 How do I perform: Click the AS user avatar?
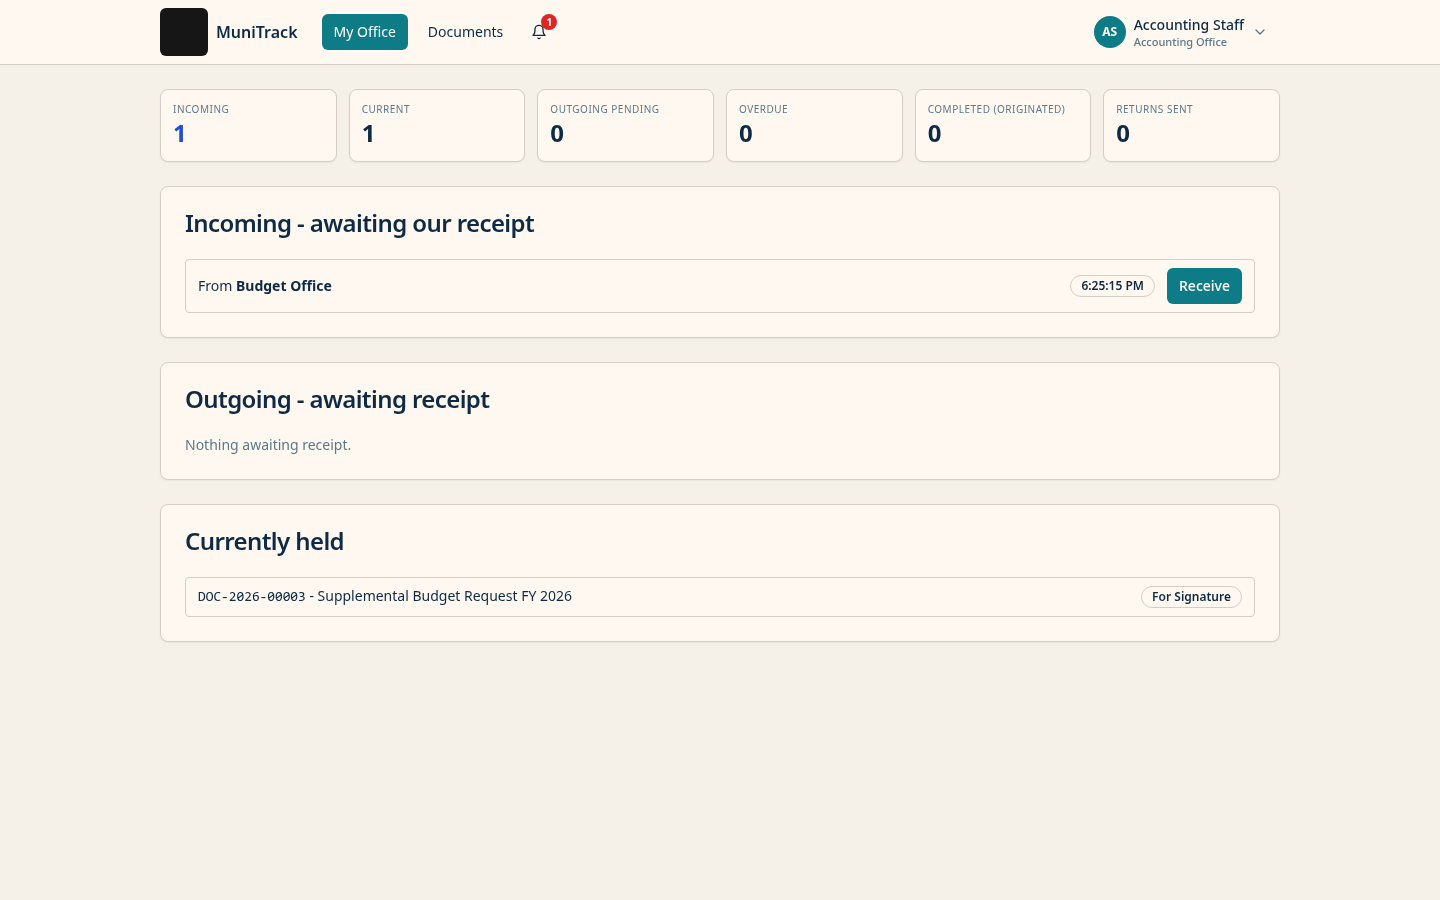pyautogui.click(x=1110, y=32)
